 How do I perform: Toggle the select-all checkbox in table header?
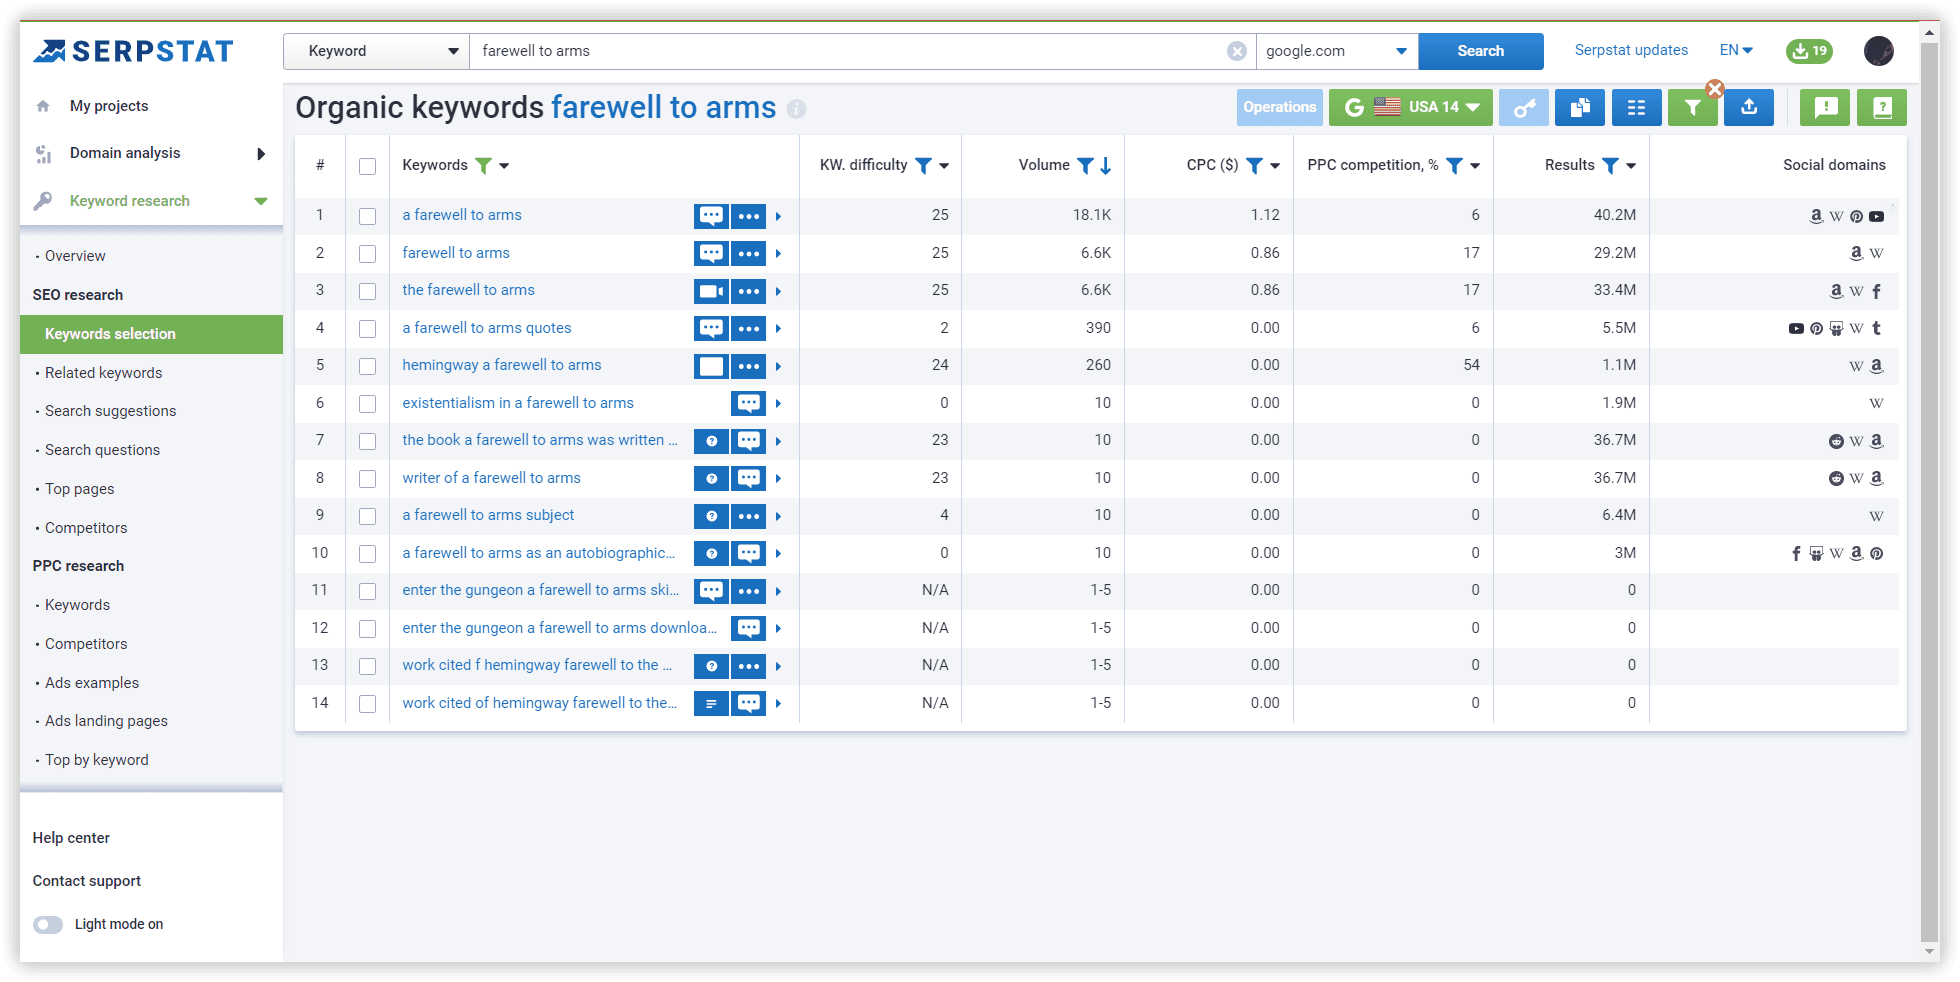point(368,166)
